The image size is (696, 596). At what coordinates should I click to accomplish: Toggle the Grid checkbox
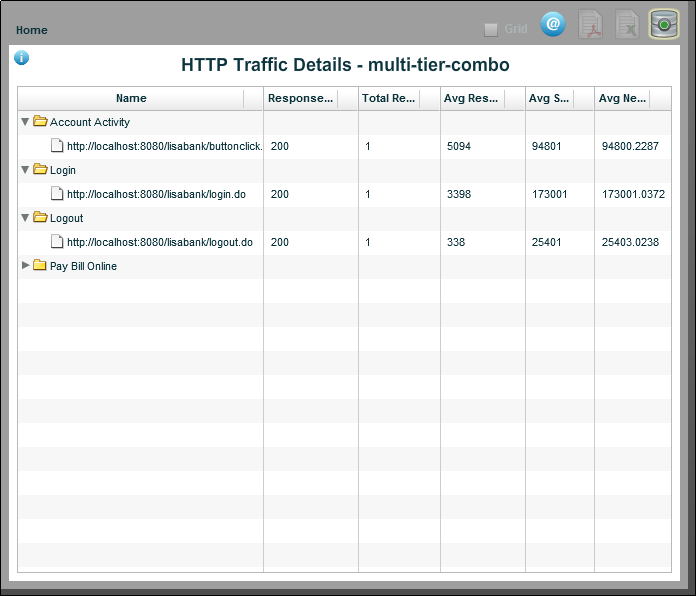click(490, 30)
